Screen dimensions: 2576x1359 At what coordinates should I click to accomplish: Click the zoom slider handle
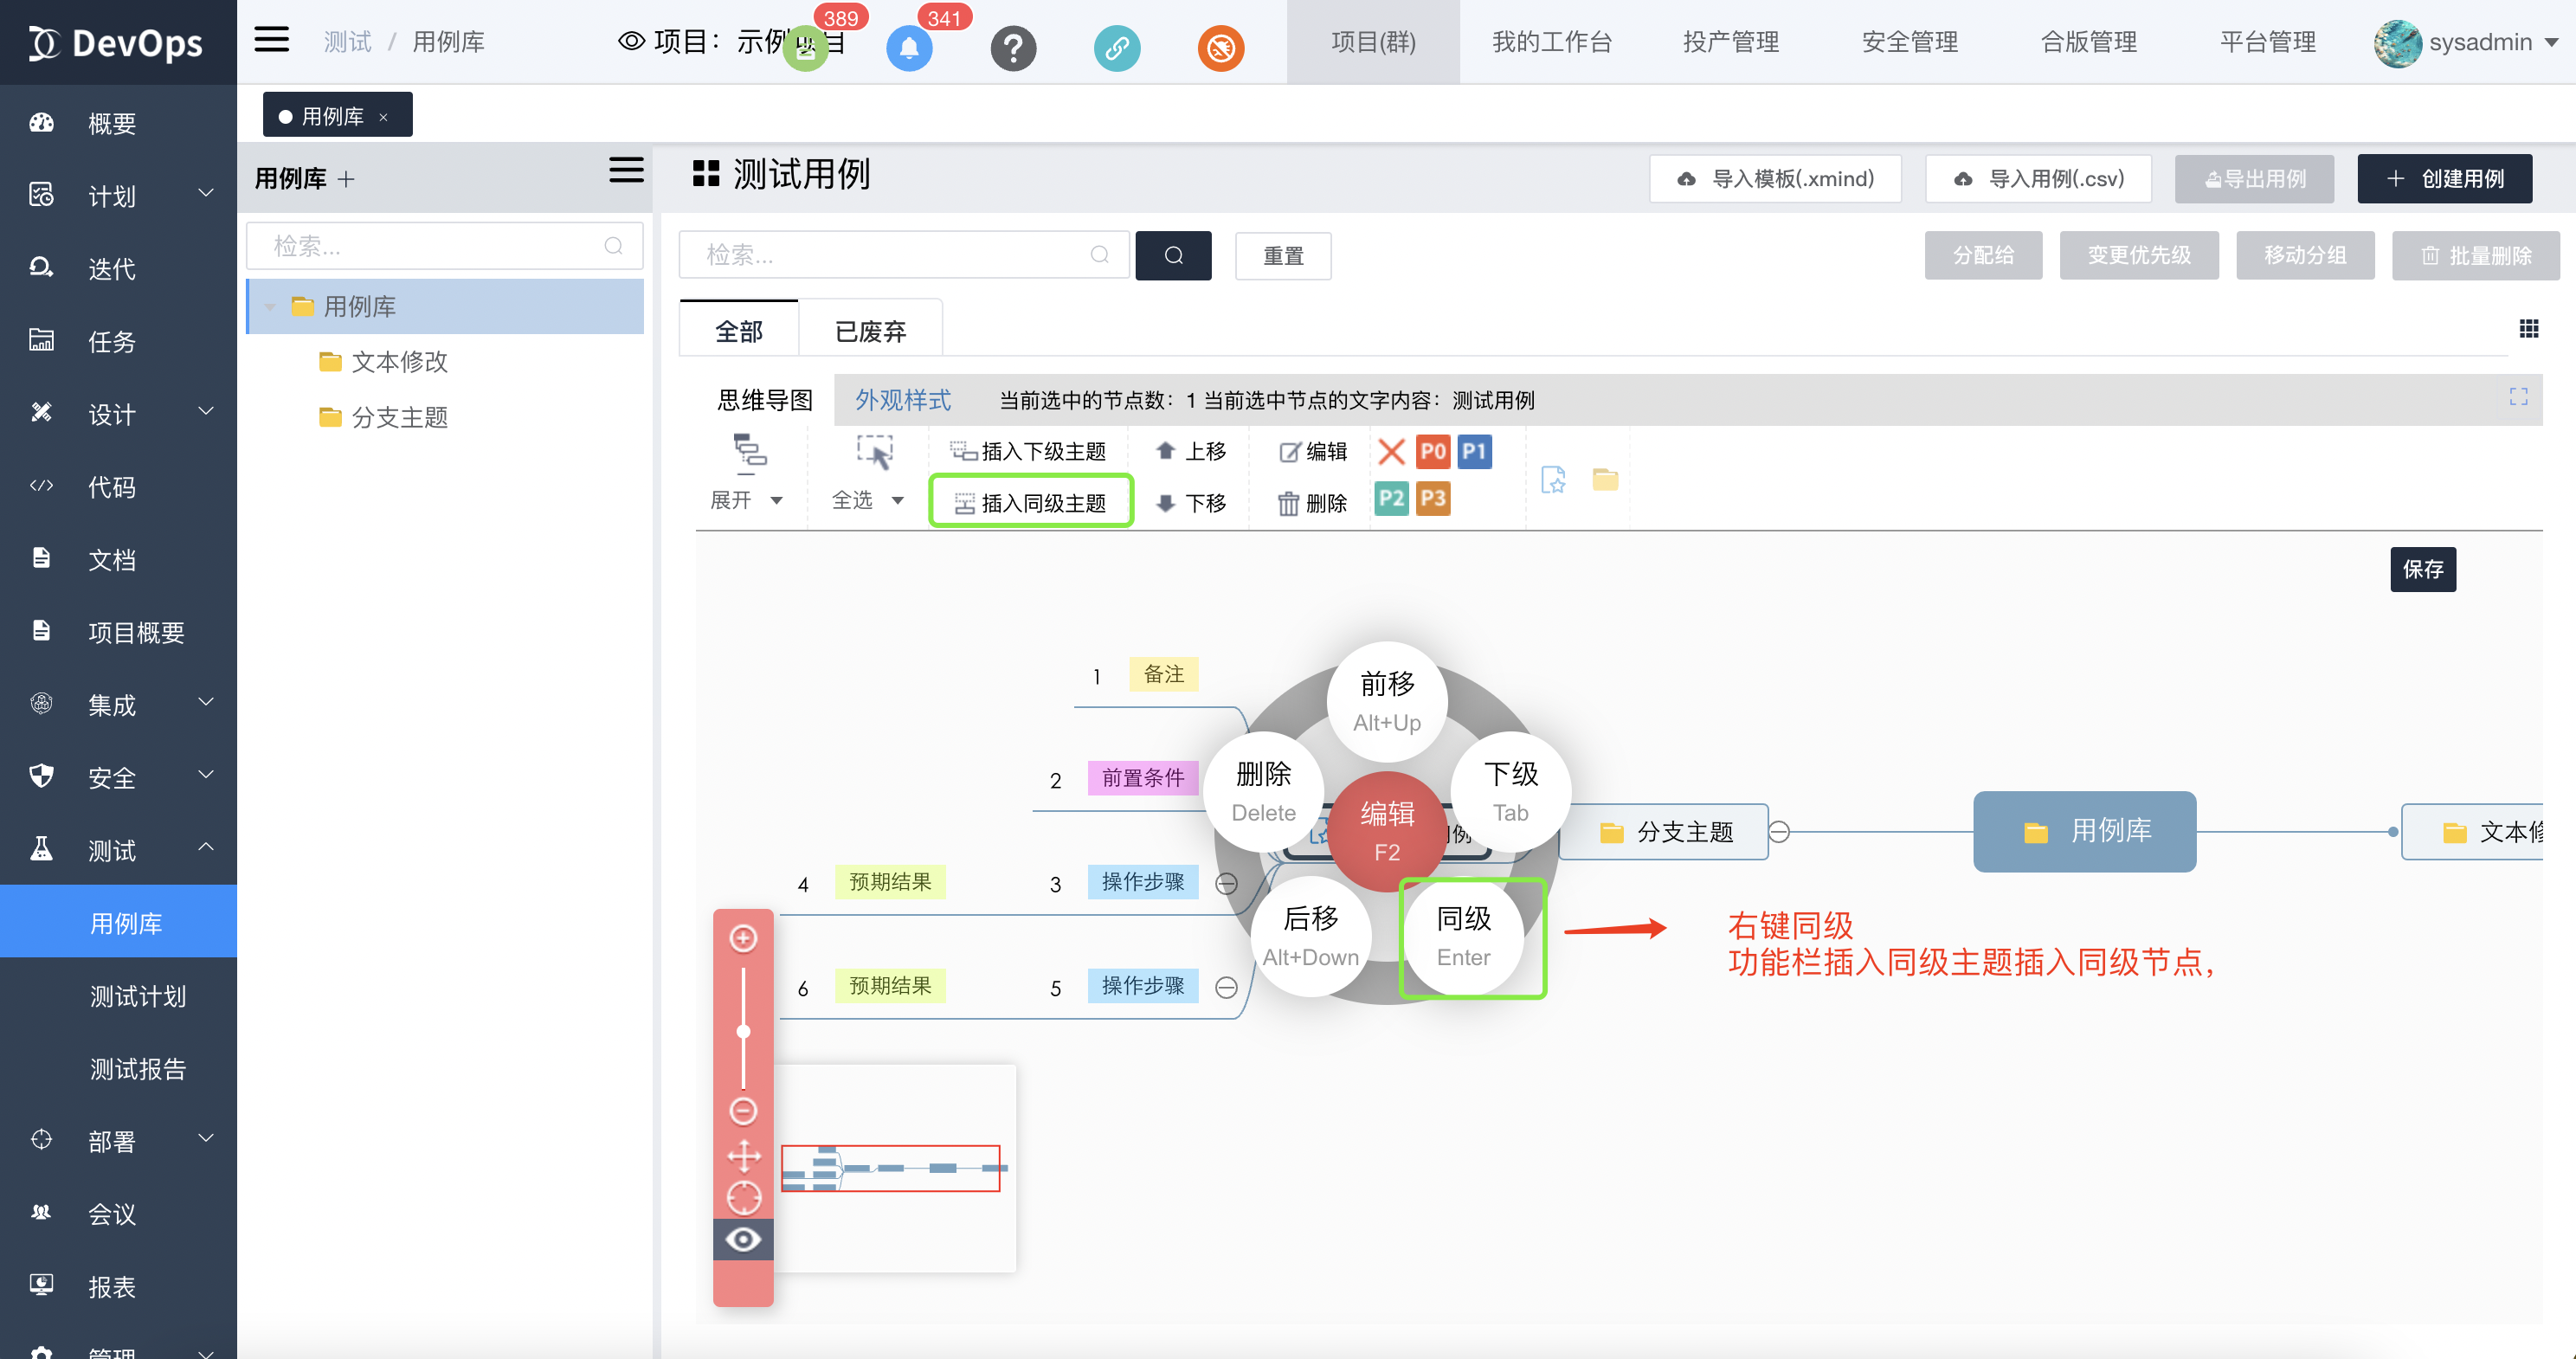[743, 1031]
